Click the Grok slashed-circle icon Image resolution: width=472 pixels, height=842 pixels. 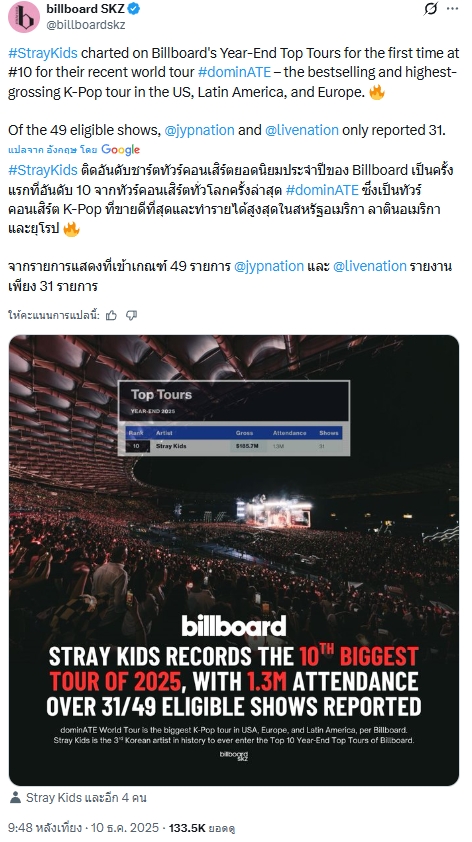coord(430,9)
